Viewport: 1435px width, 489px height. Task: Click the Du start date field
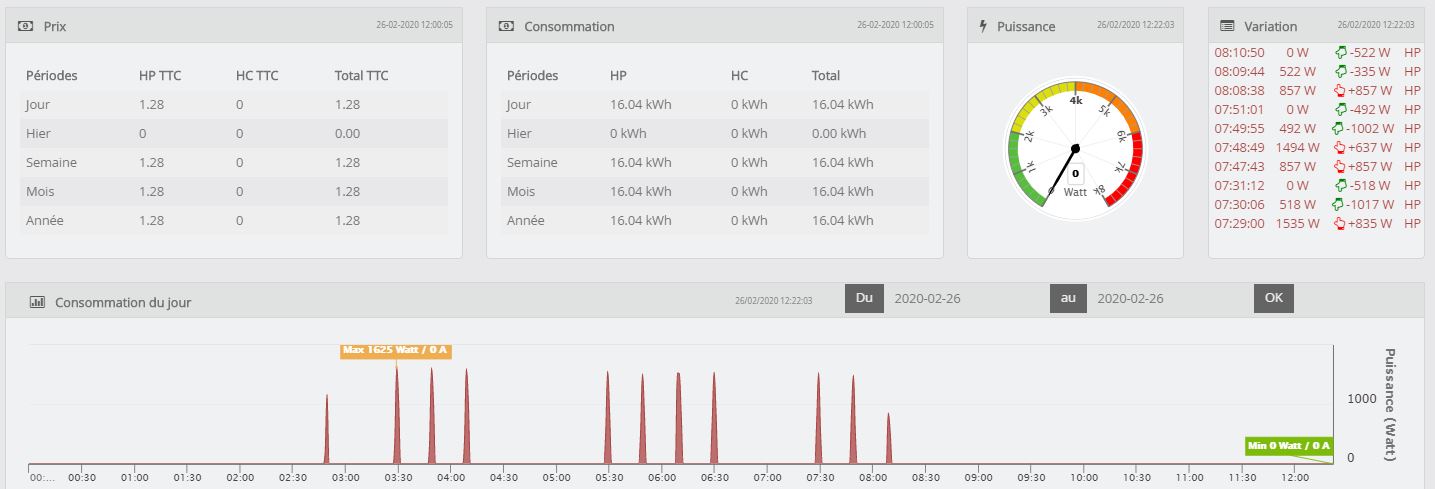962,298
